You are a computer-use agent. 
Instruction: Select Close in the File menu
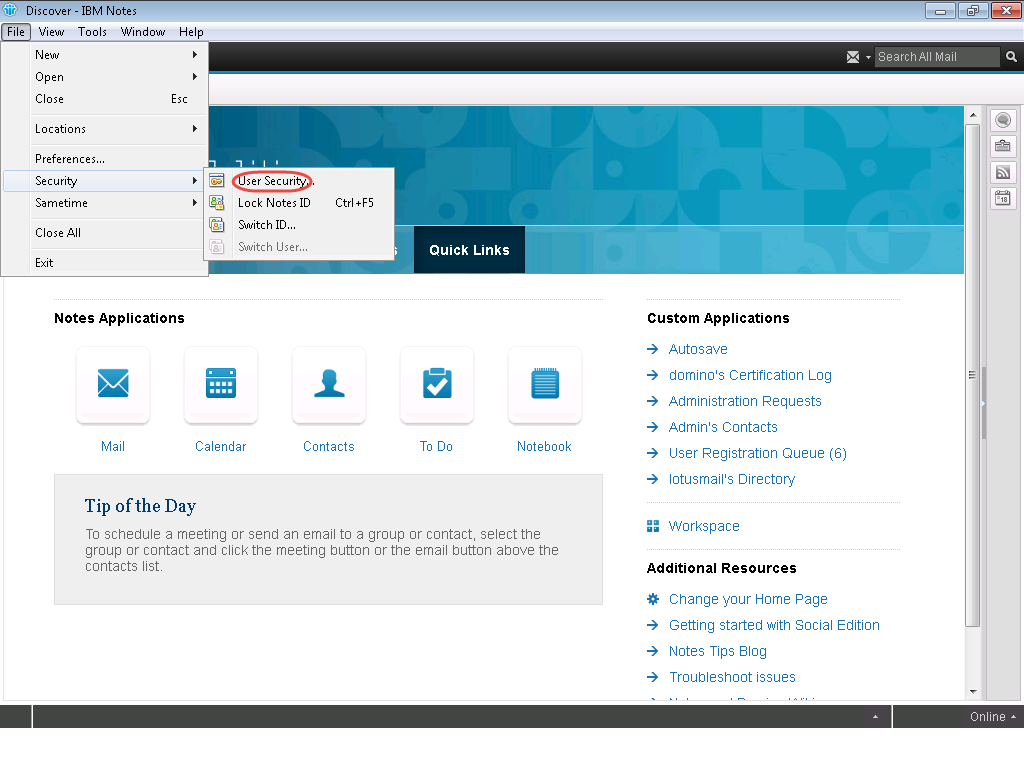click(x=105, y=99)
